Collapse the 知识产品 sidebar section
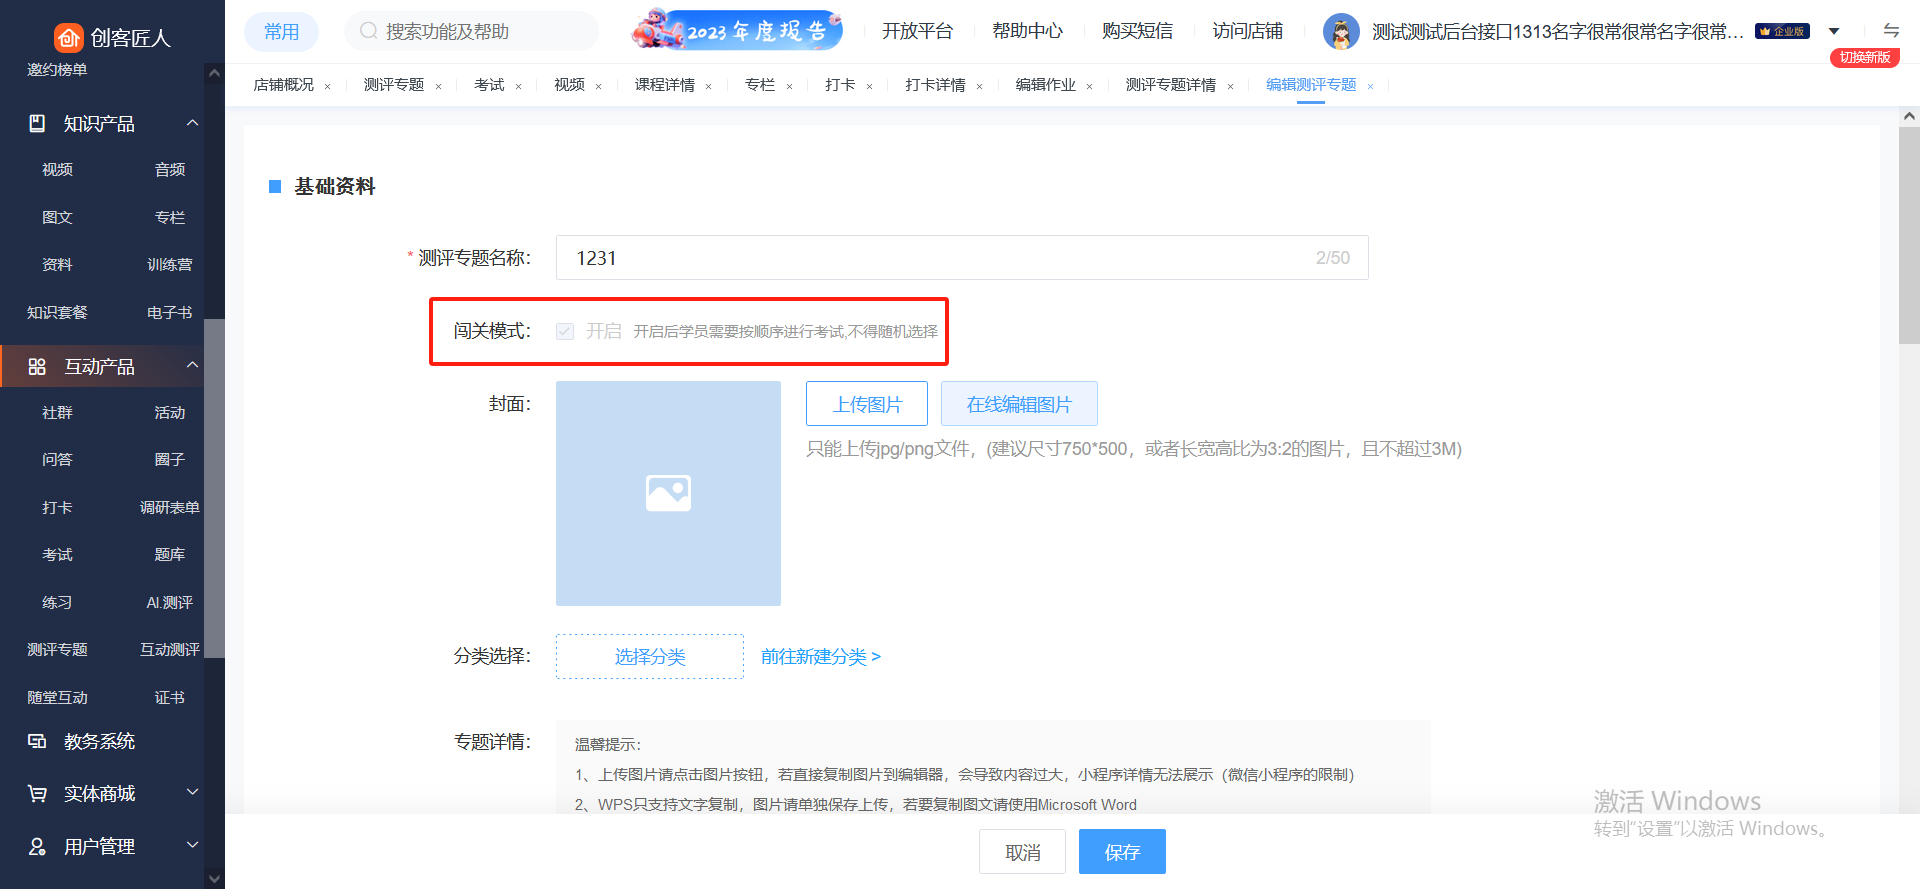 [x=192, y=123]
